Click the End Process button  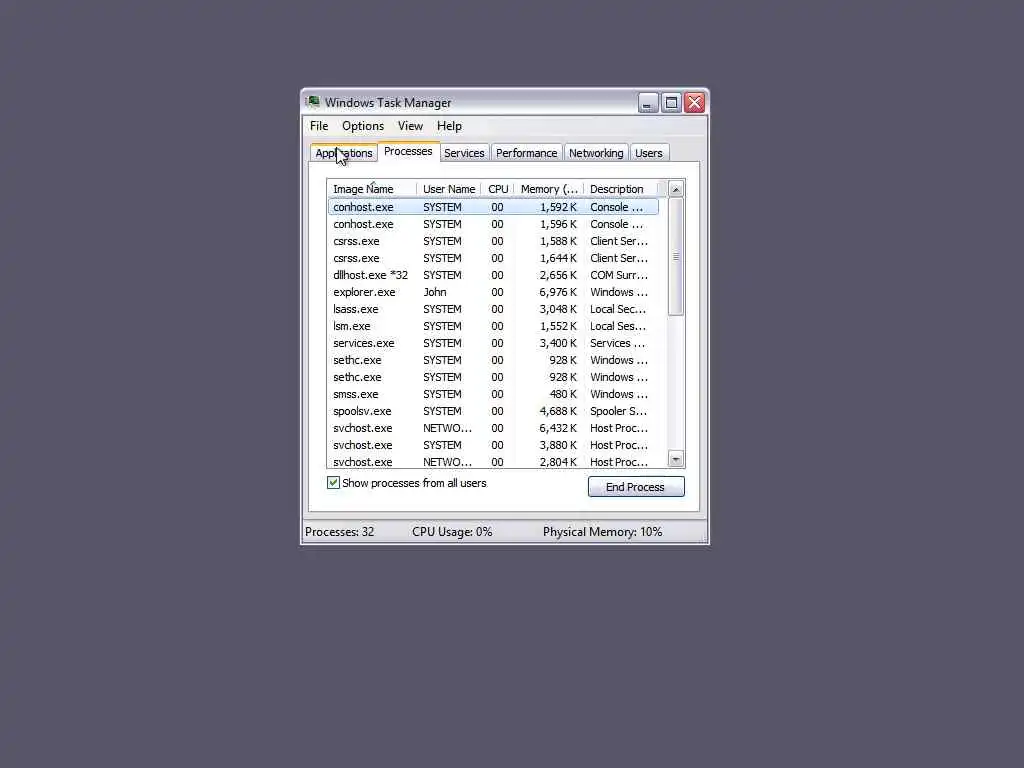click(x=636, y=487)
